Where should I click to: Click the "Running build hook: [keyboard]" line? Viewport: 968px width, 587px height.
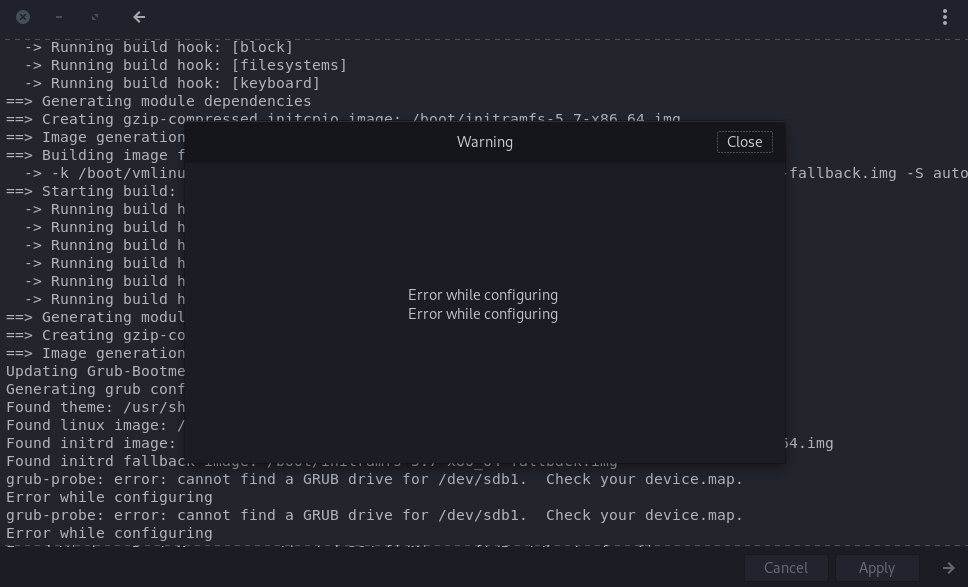pos(172,83)
